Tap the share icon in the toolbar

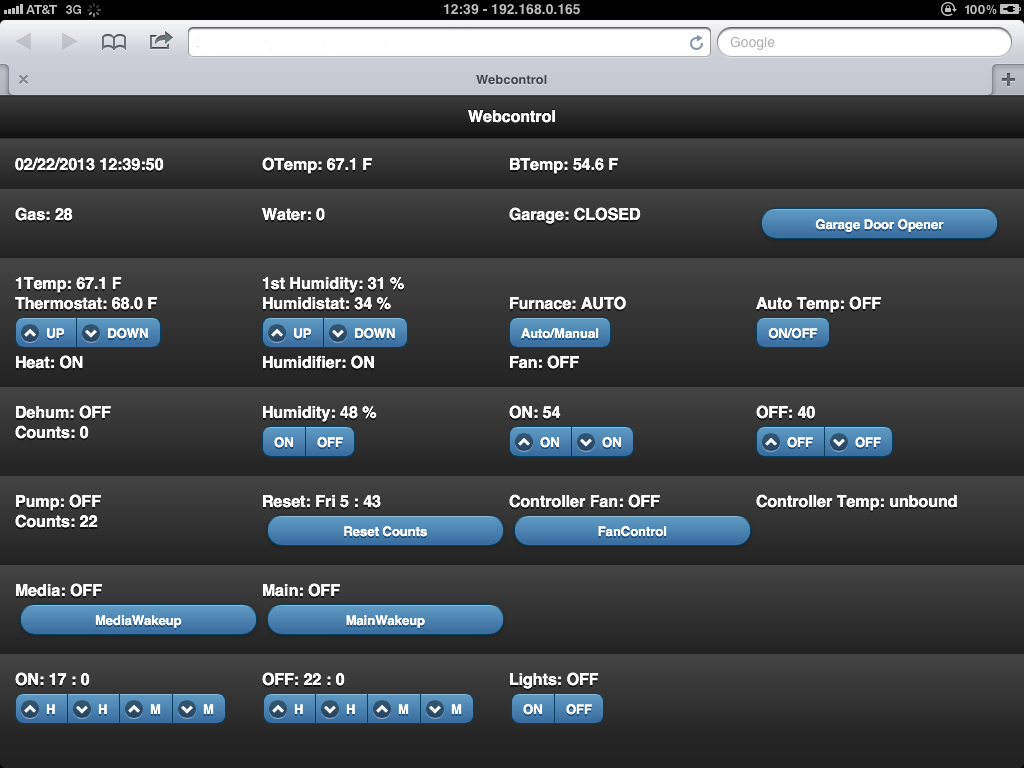(x=159, y=42)
